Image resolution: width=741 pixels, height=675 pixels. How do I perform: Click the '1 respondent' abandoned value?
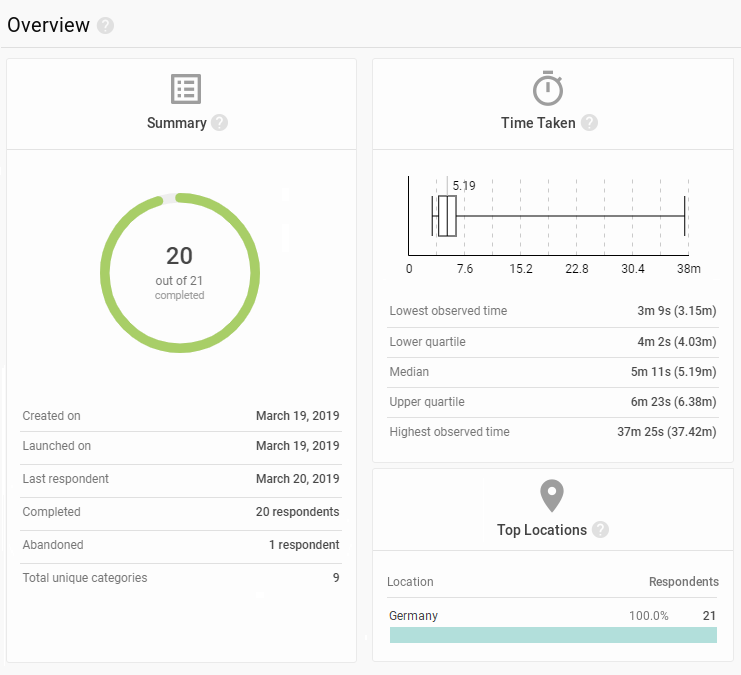pos(304,545)
